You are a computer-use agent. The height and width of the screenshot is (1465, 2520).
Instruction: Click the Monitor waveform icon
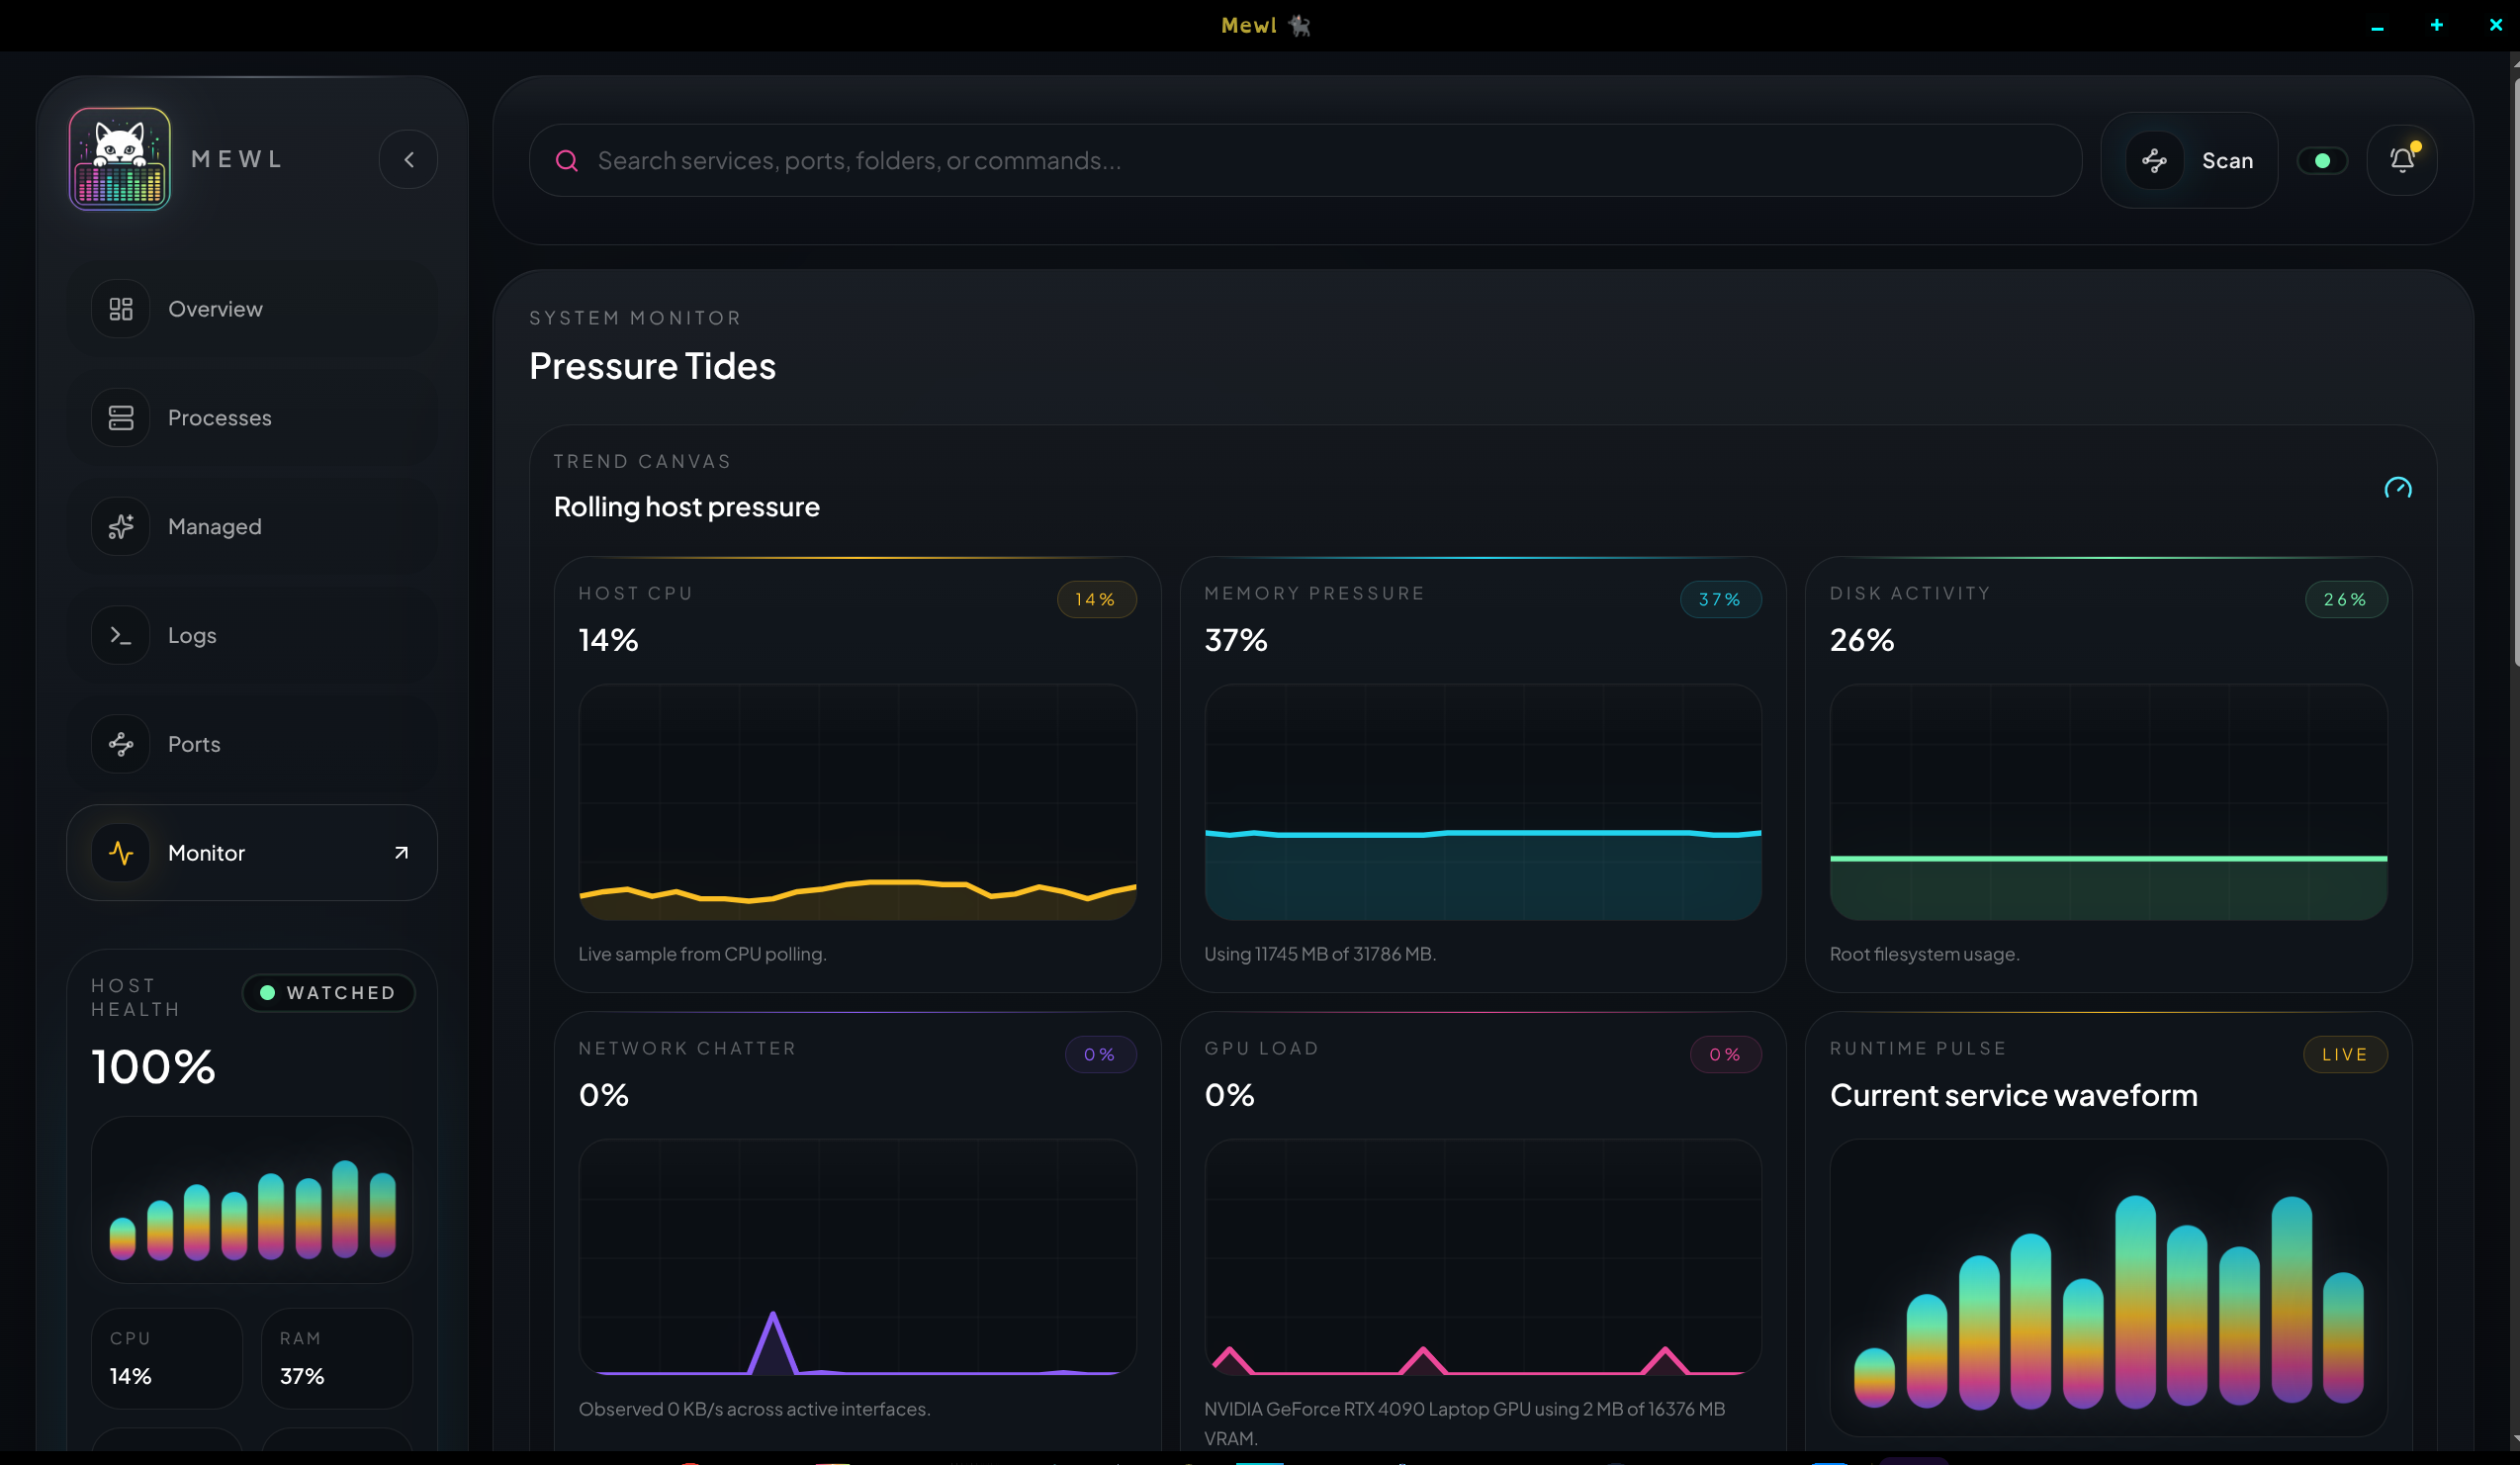tap(120, 852)
